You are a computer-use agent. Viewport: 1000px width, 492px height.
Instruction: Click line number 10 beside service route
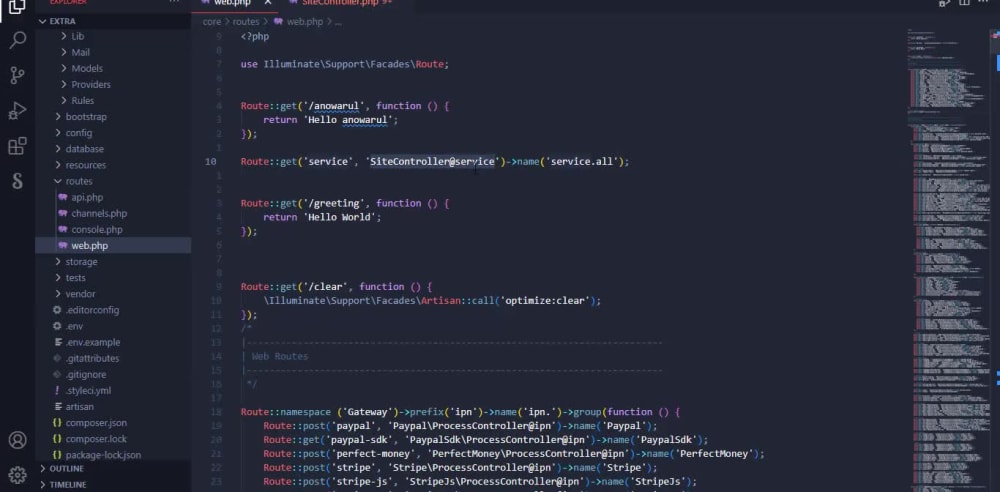pos(210,161)
